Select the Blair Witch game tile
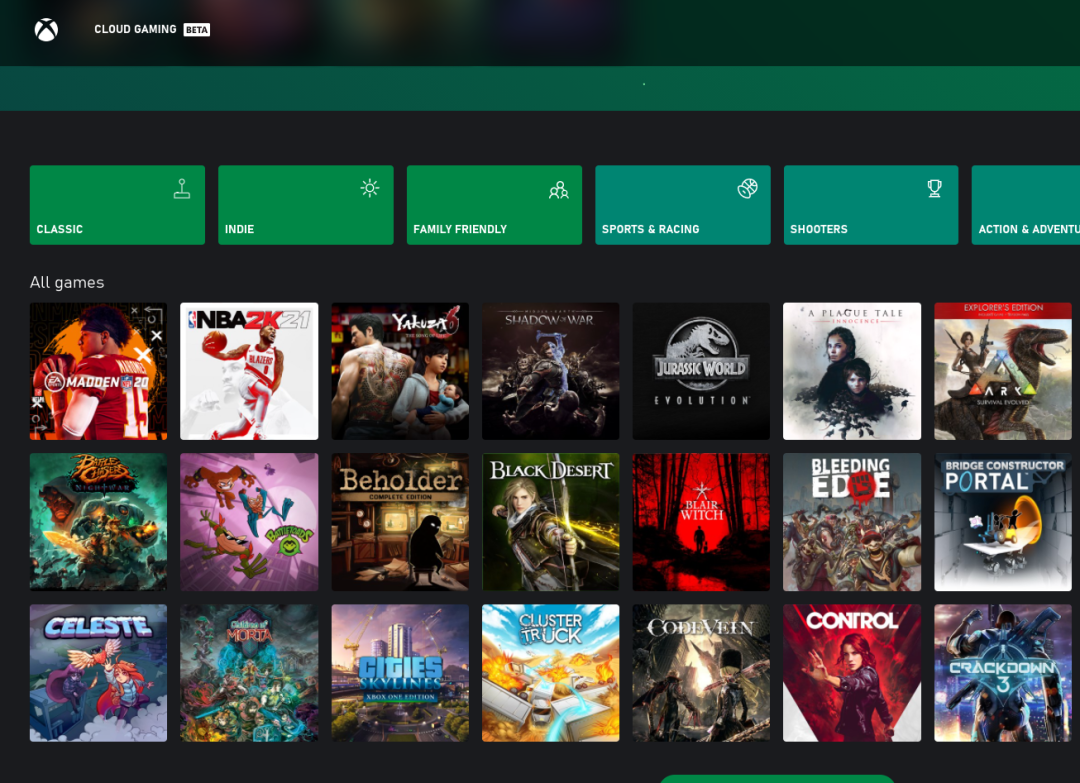Viewport: 1080px width, 783px height. [701, 522]
